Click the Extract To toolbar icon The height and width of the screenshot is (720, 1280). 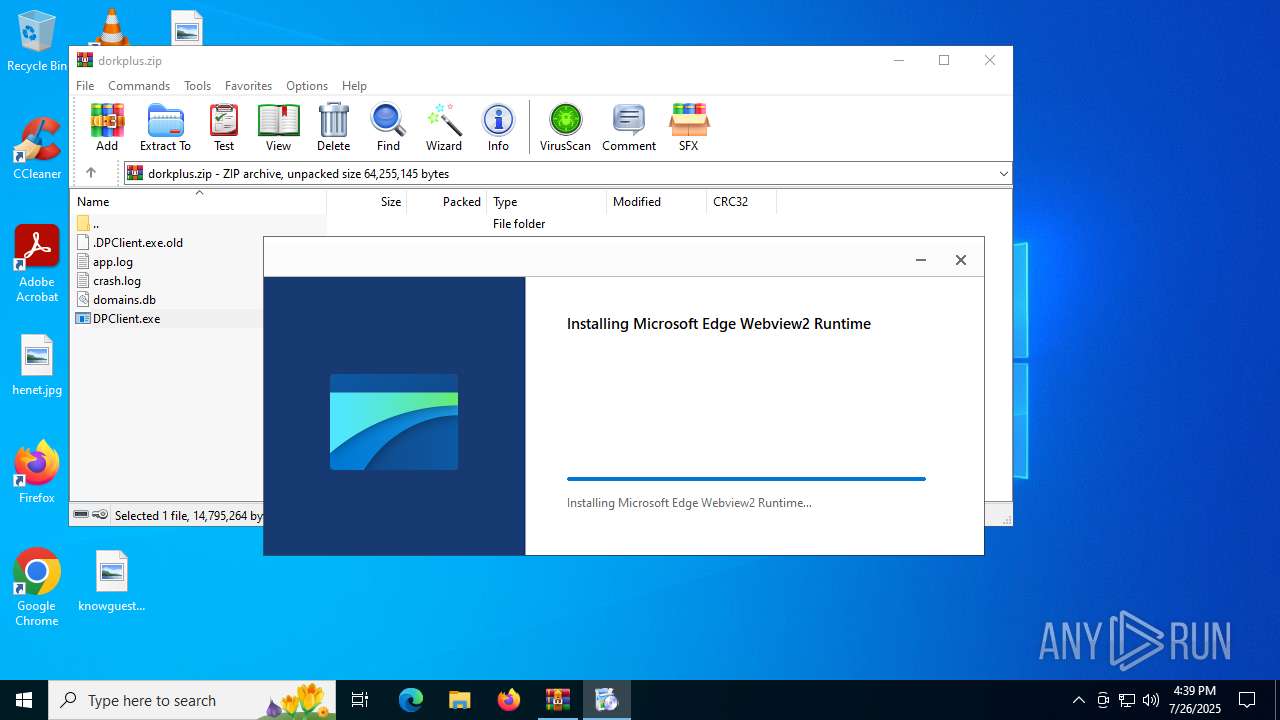[x=165, y=127]
